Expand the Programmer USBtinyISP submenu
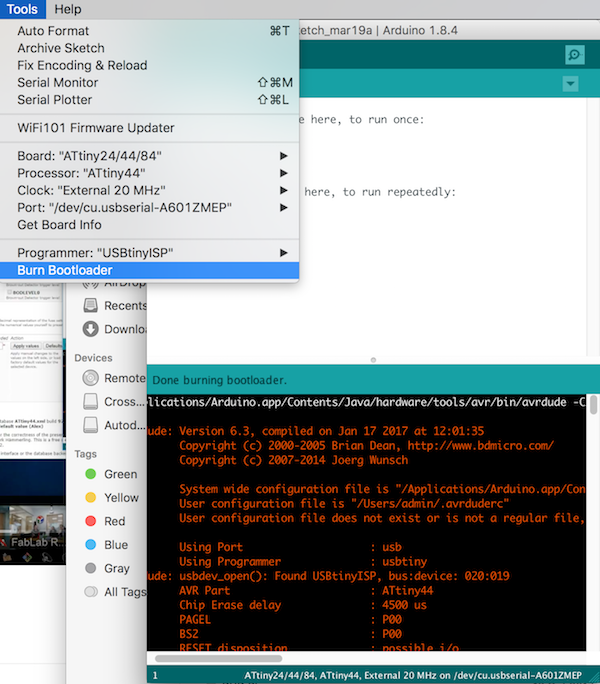Screen dimensions: 600x684 click(149, 253)
